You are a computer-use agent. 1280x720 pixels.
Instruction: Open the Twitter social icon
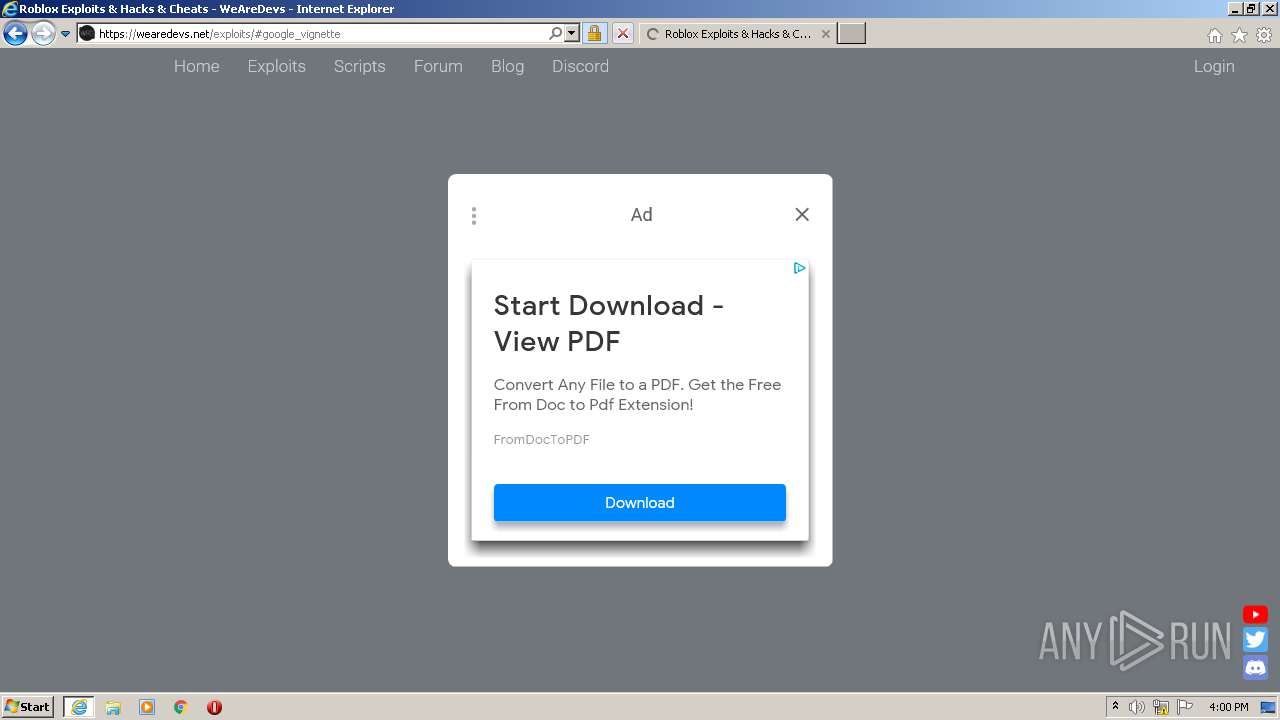point(1255,640)
